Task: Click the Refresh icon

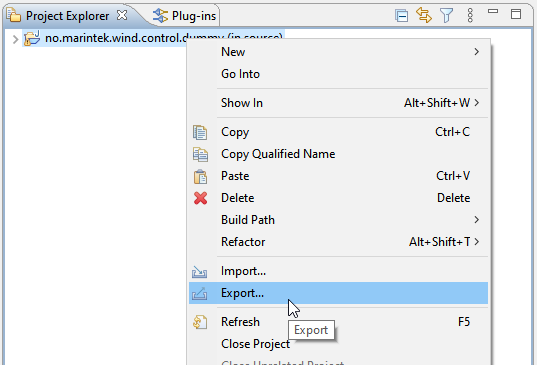Action: point(200,322)
